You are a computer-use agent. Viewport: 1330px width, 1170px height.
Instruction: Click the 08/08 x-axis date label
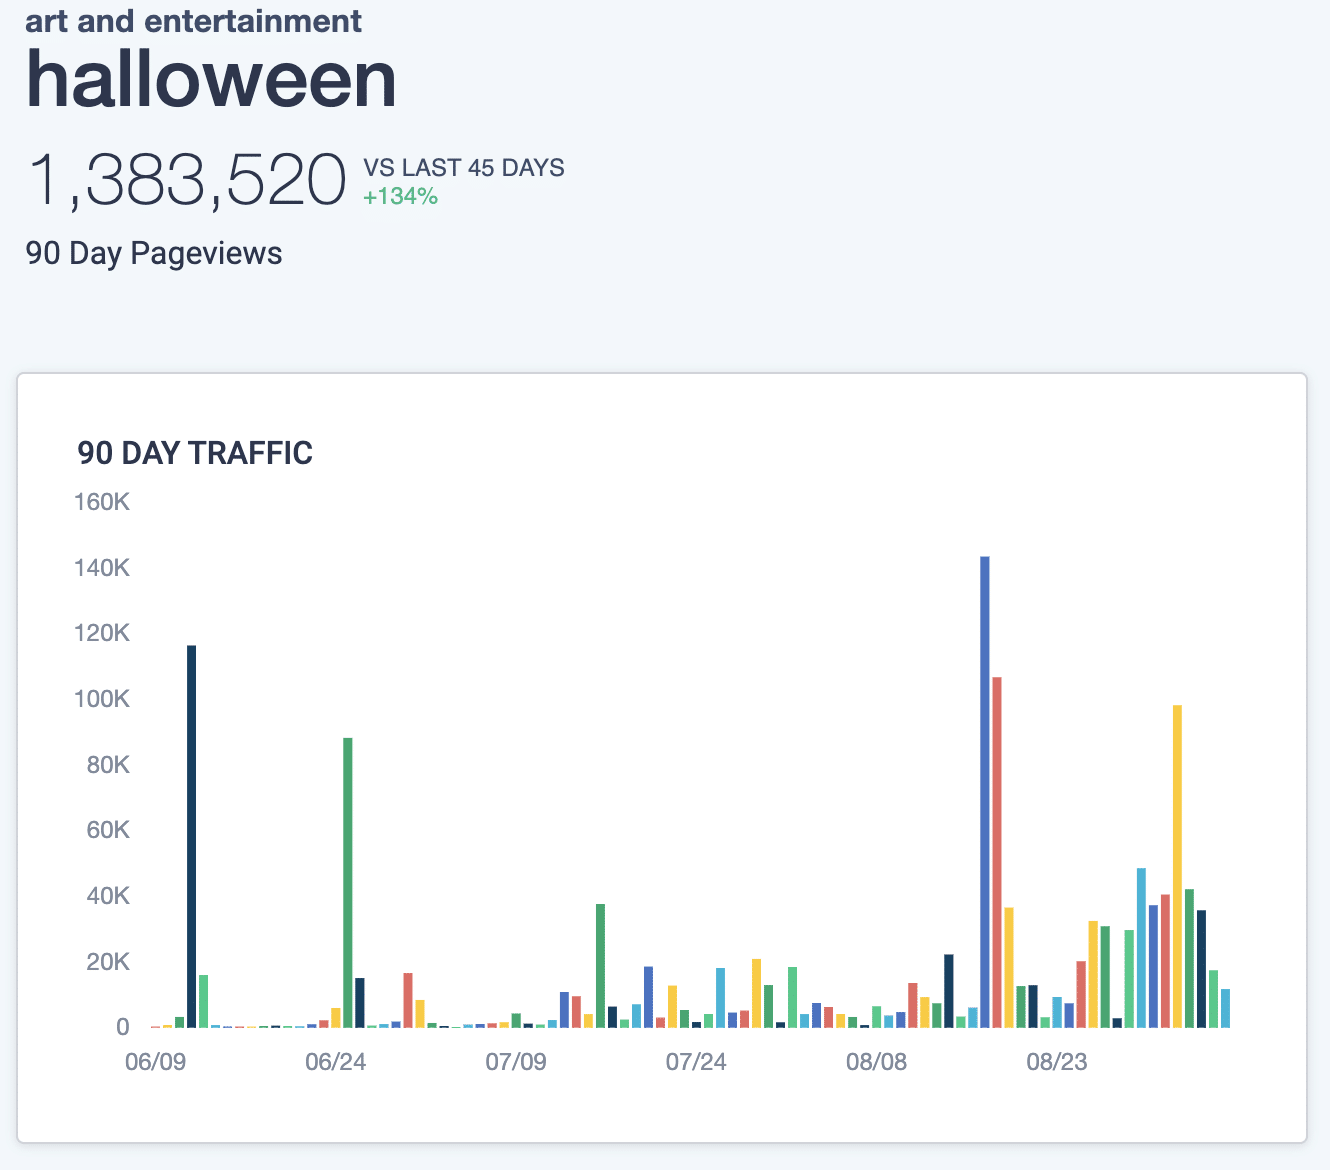[876, 1061]
